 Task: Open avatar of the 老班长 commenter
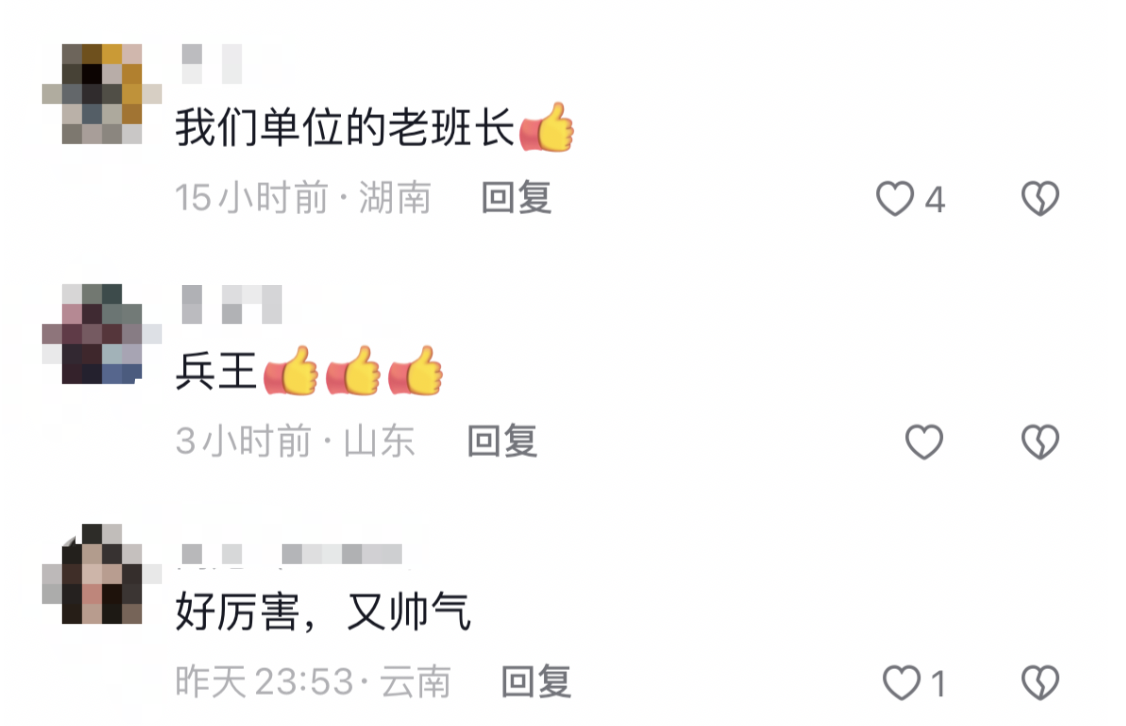click(x=102, y=94)
